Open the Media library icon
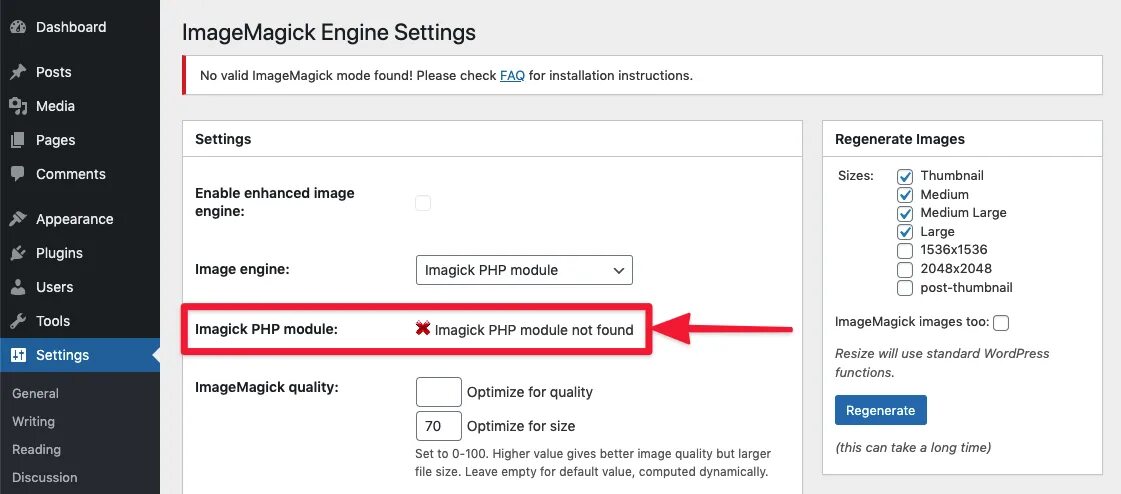This screenshot has width=1121, height=494. pyautogui.click(x=17, y=106)
